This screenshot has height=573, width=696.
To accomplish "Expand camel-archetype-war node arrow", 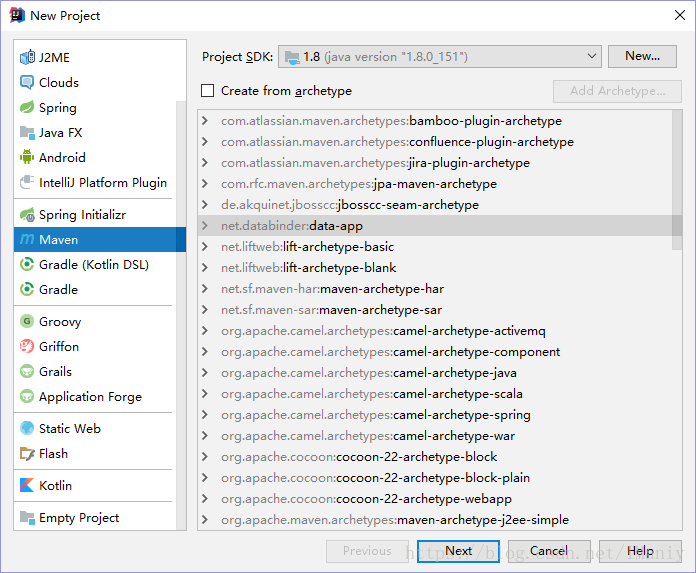I will coord(205,436).
